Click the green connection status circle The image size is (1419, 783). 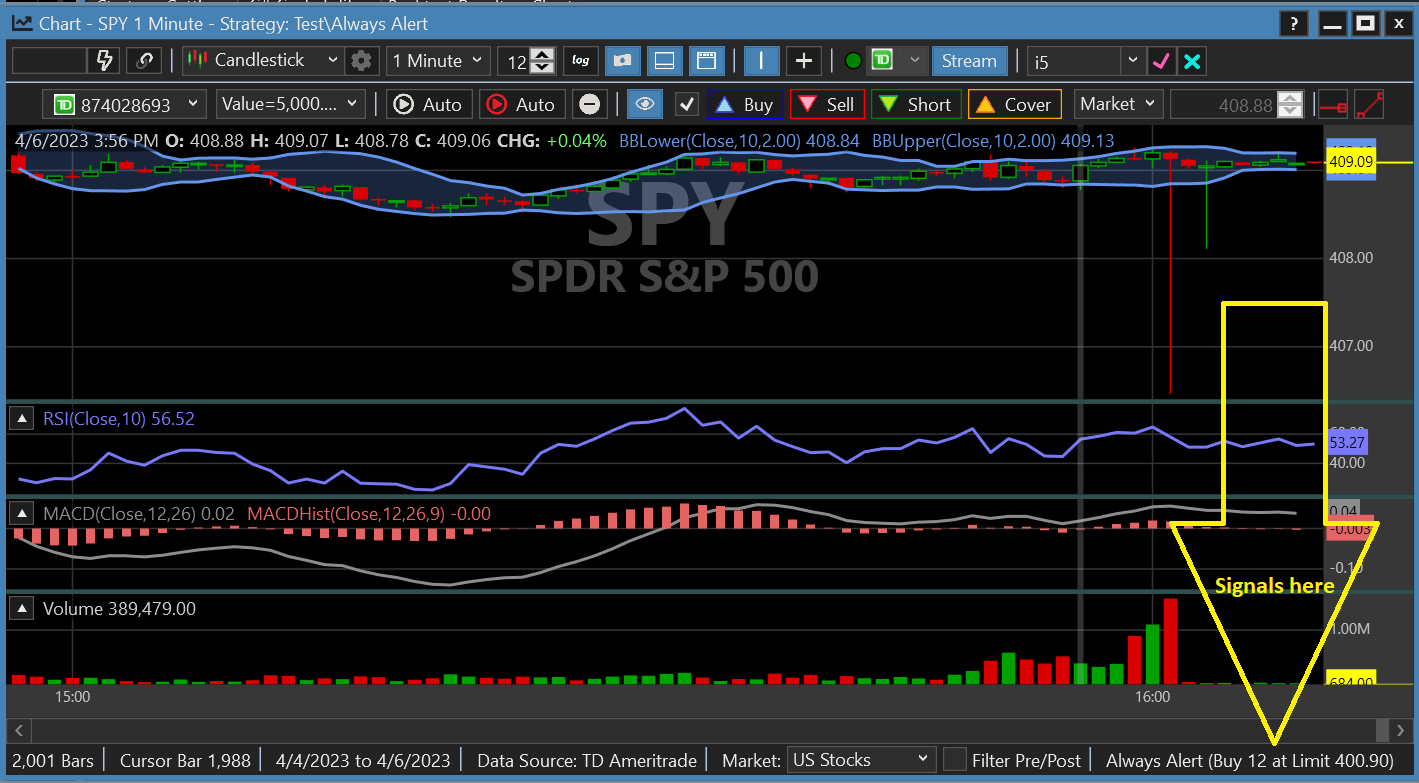click(853, 61)
